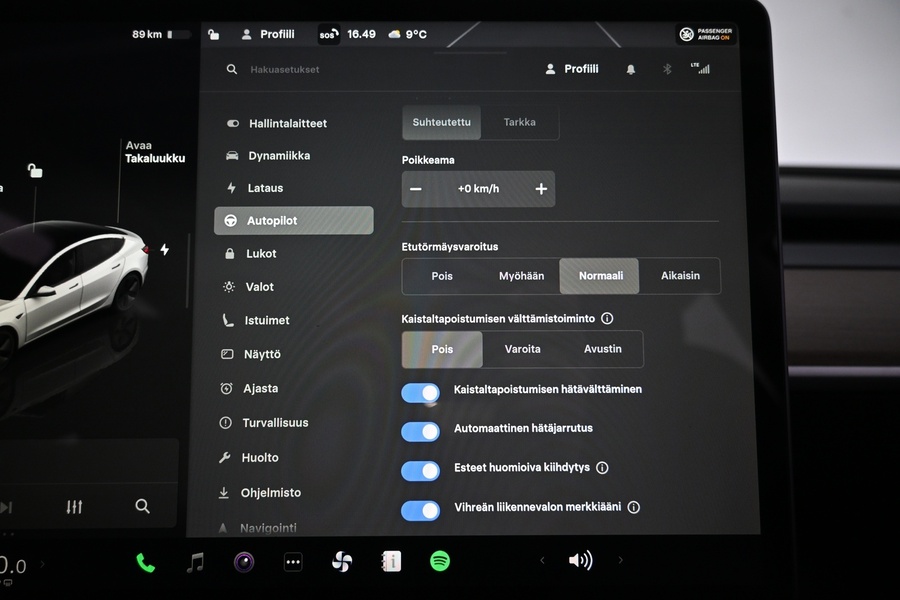Open the music player icon
The height and width of the screenshot is (600, 900).
[x=193, y=561]
